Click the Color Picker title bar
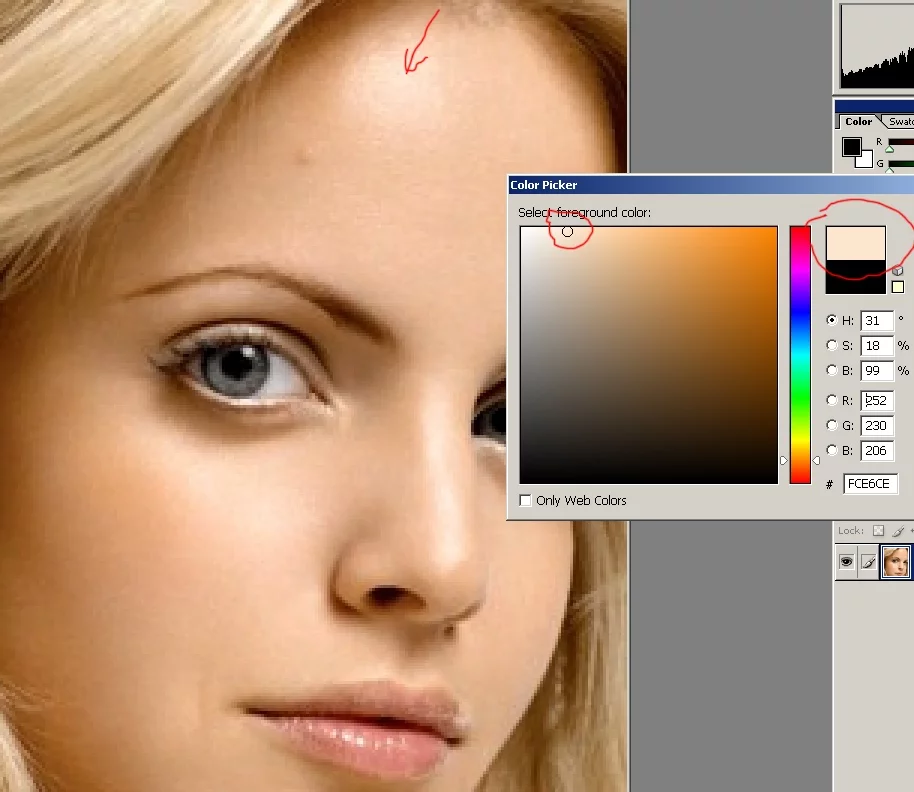The height and width of the screenshot is (792, 914). click(711, 185)
